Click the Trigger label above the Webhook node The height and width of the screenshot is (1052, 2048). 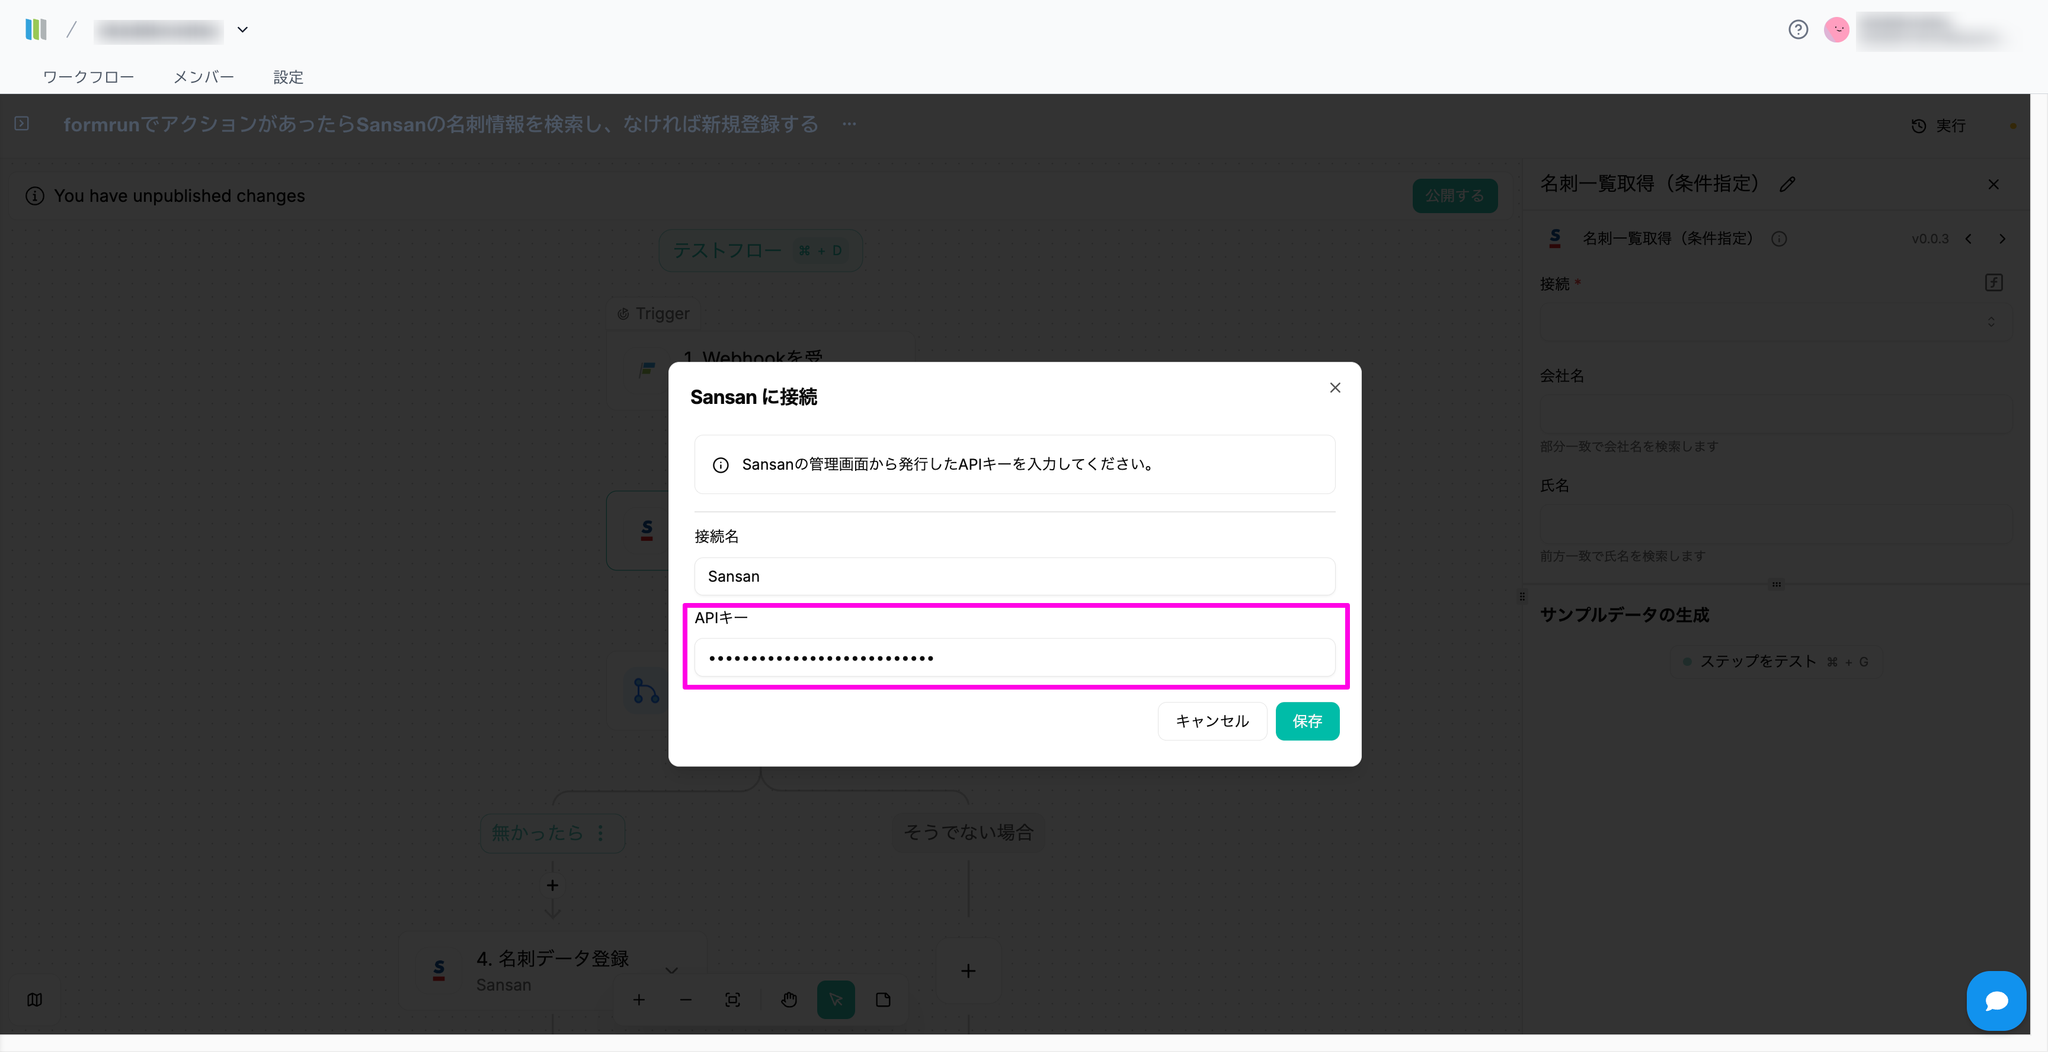coord(654,314)
